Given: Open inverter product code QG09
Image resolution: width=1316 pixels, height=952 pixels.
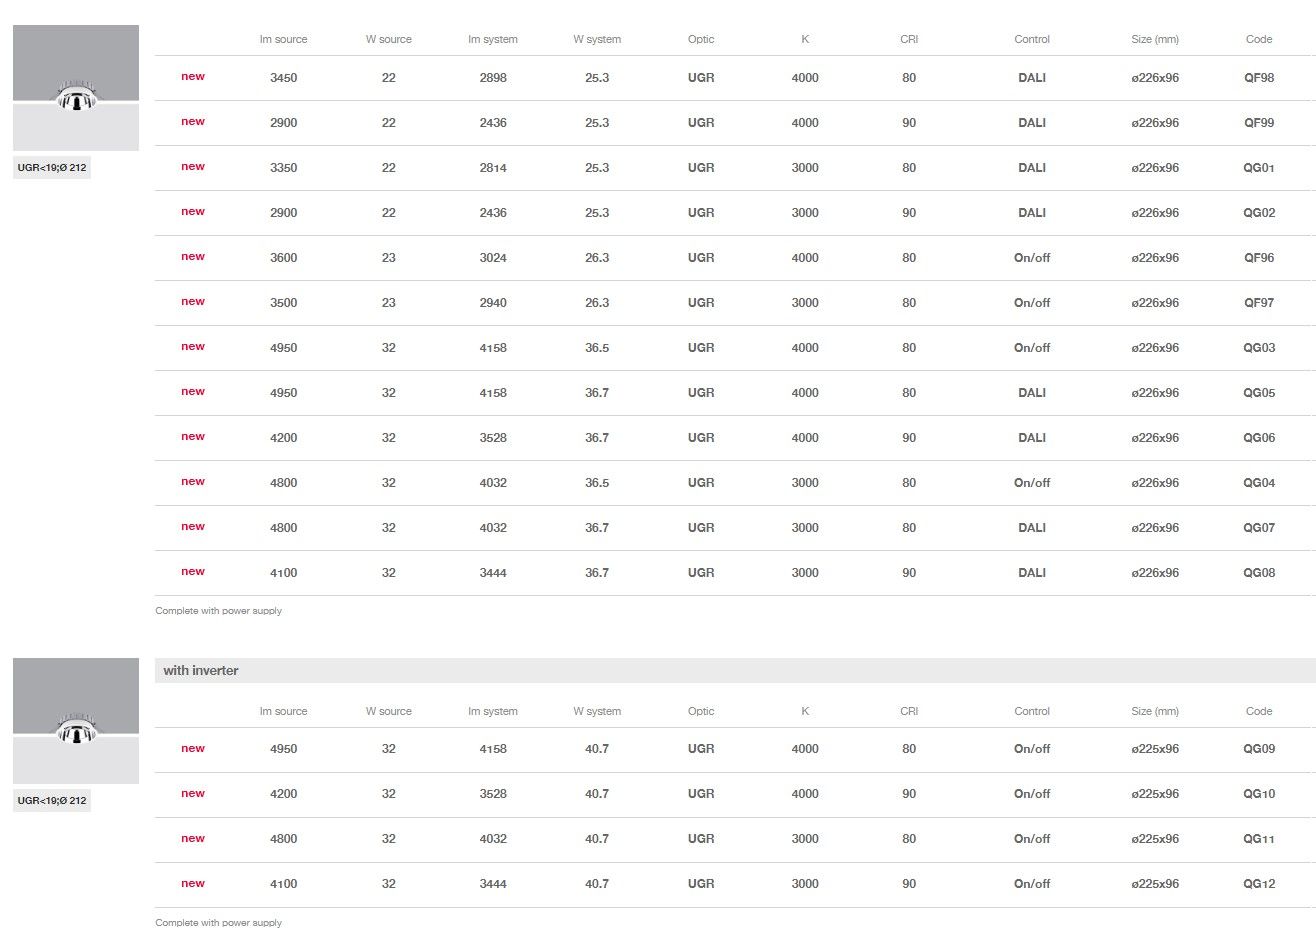Looking at the screenshot, I should pos(1258,749).
